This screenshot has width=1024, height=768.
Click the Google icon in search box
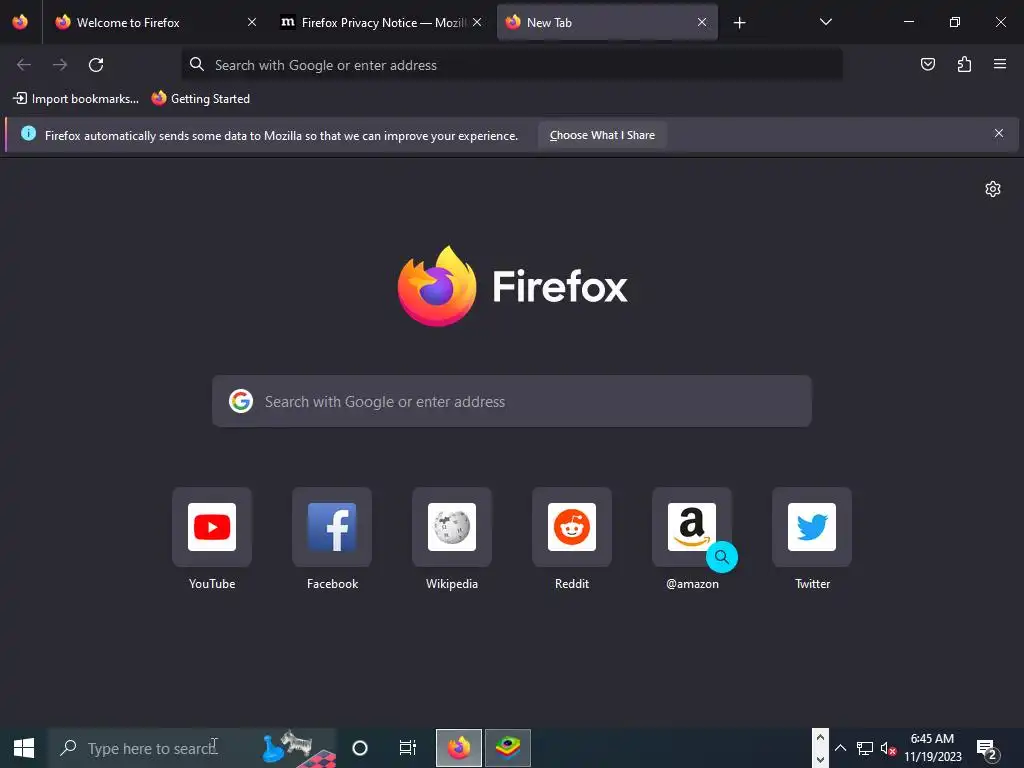click(x=241, y=401)
